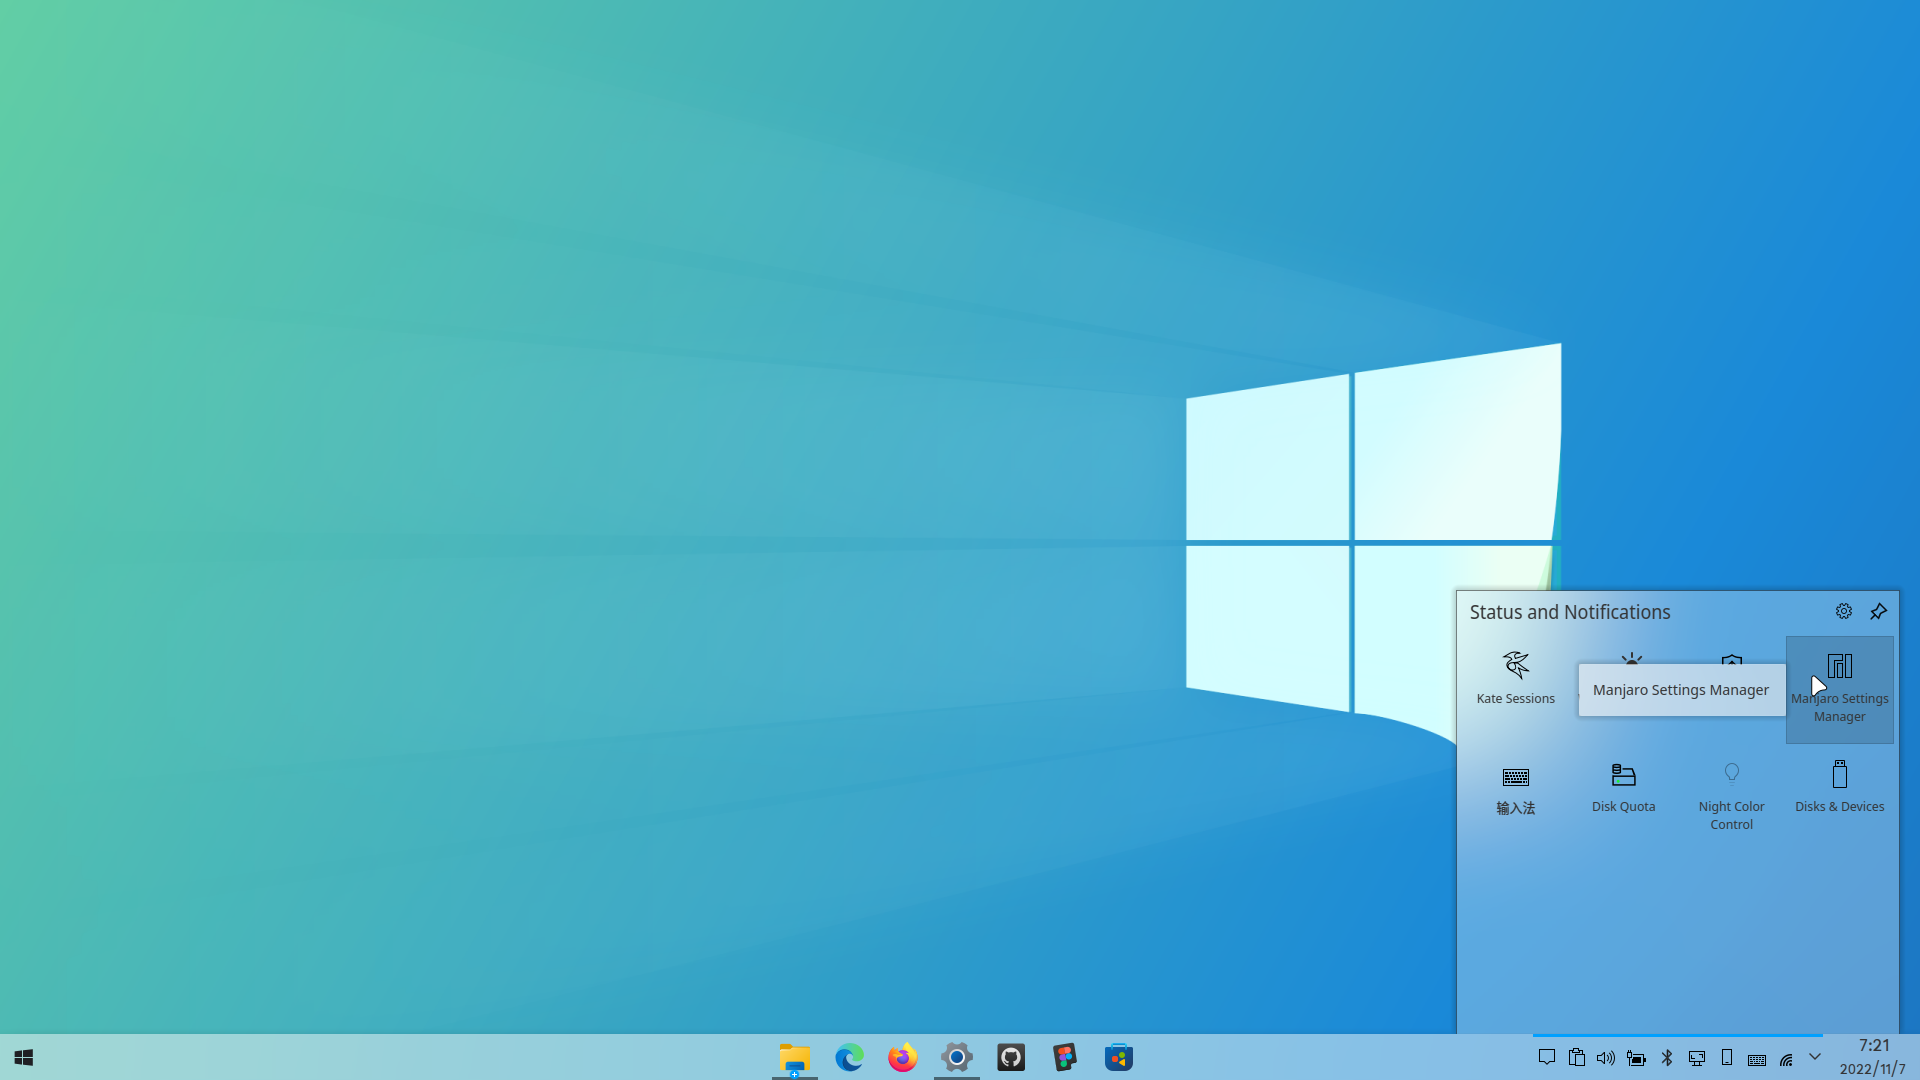Open the file manager from the taskbar

coord(794,1057)
